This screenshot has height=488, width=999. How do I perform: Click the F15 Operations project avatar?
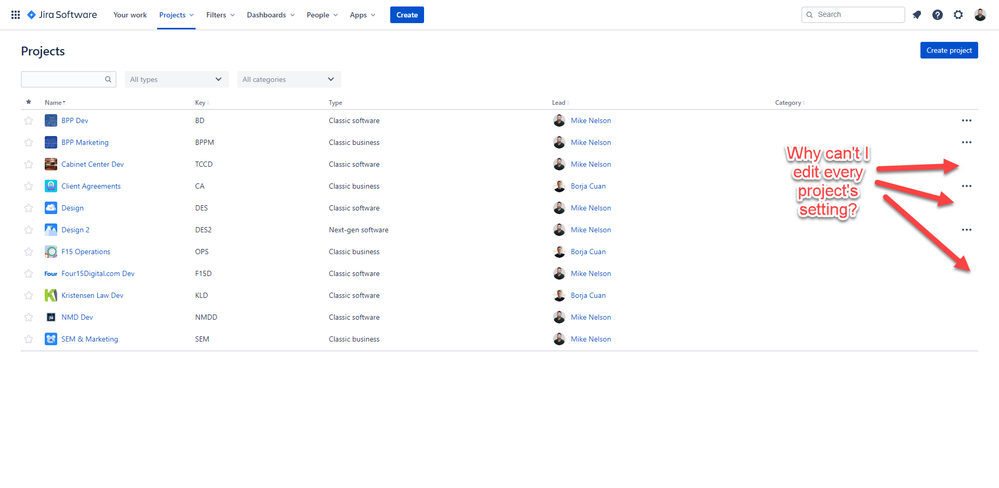pyautogui.click(x=51, y=252)
